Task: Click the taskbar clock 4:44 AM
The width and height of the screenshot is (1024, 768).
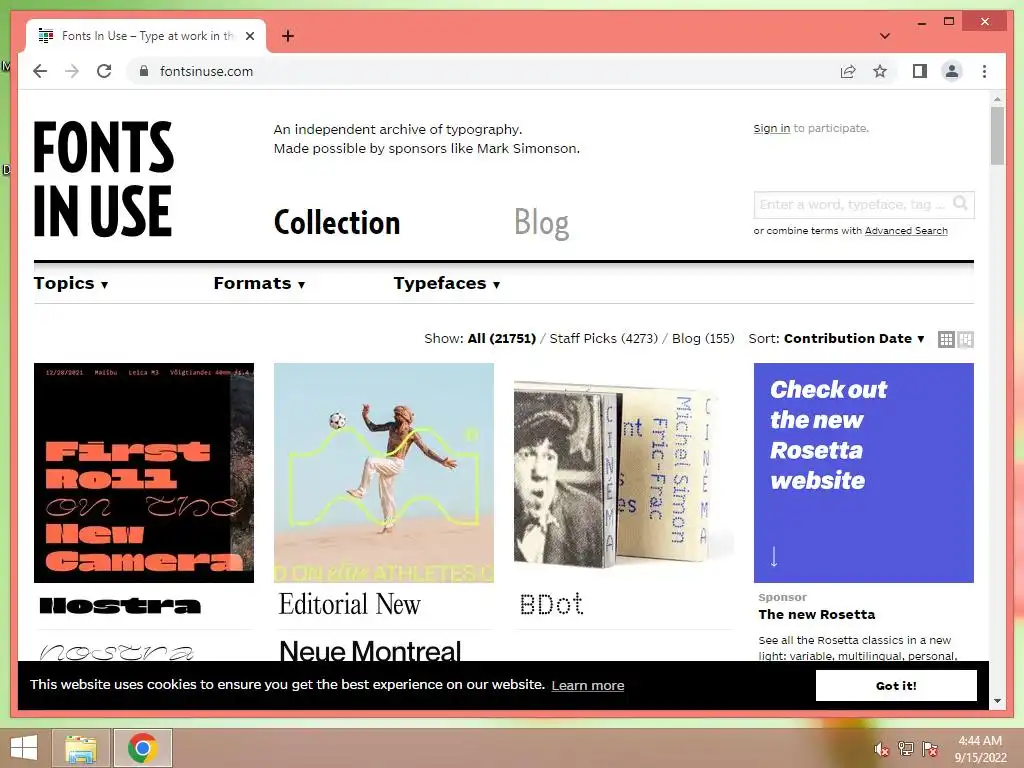Action: (980, 741)
